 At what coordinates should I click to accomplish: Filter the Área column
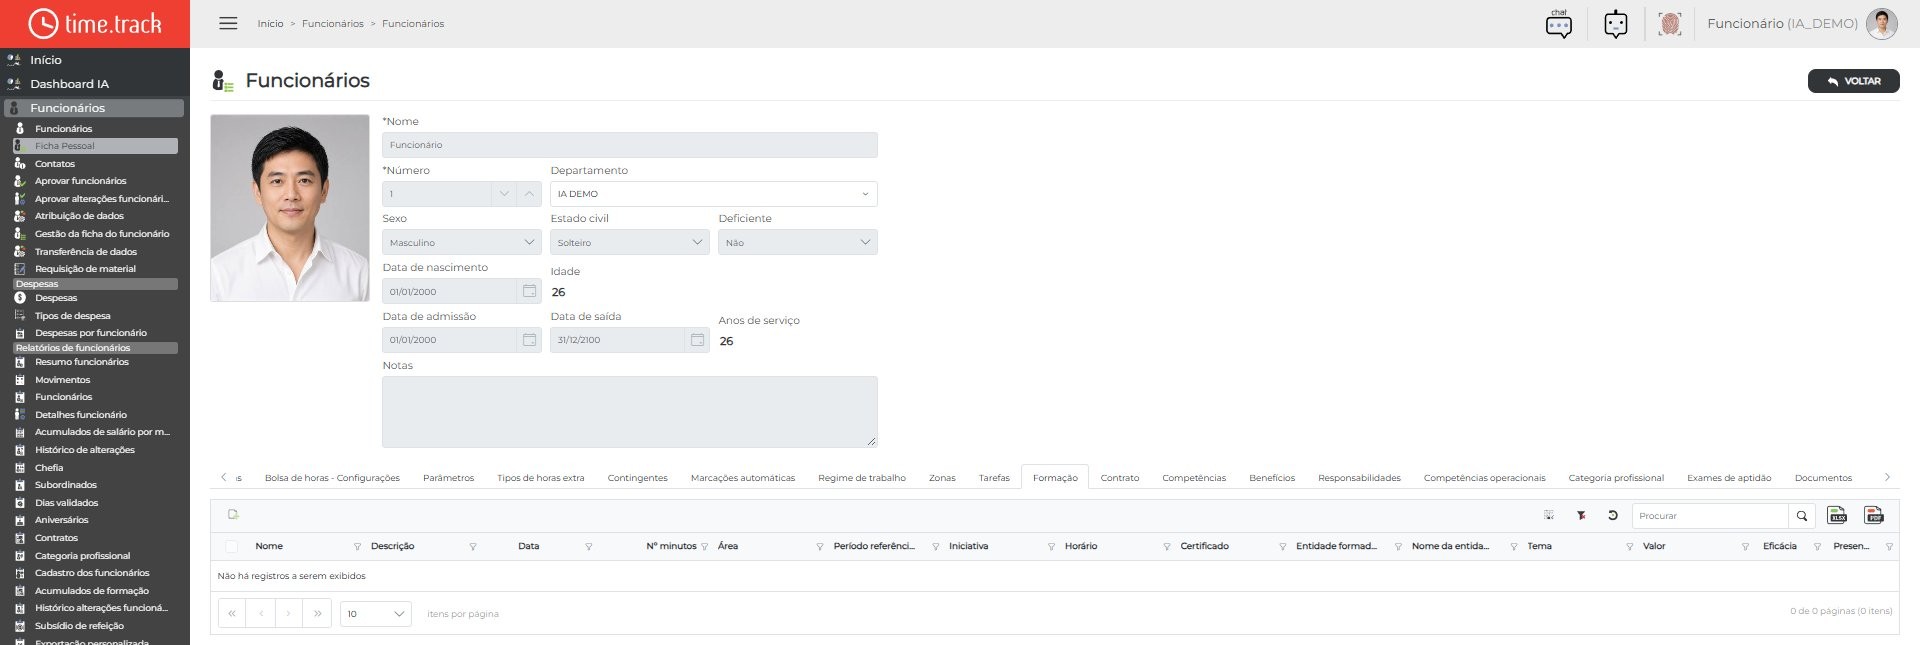820,547
